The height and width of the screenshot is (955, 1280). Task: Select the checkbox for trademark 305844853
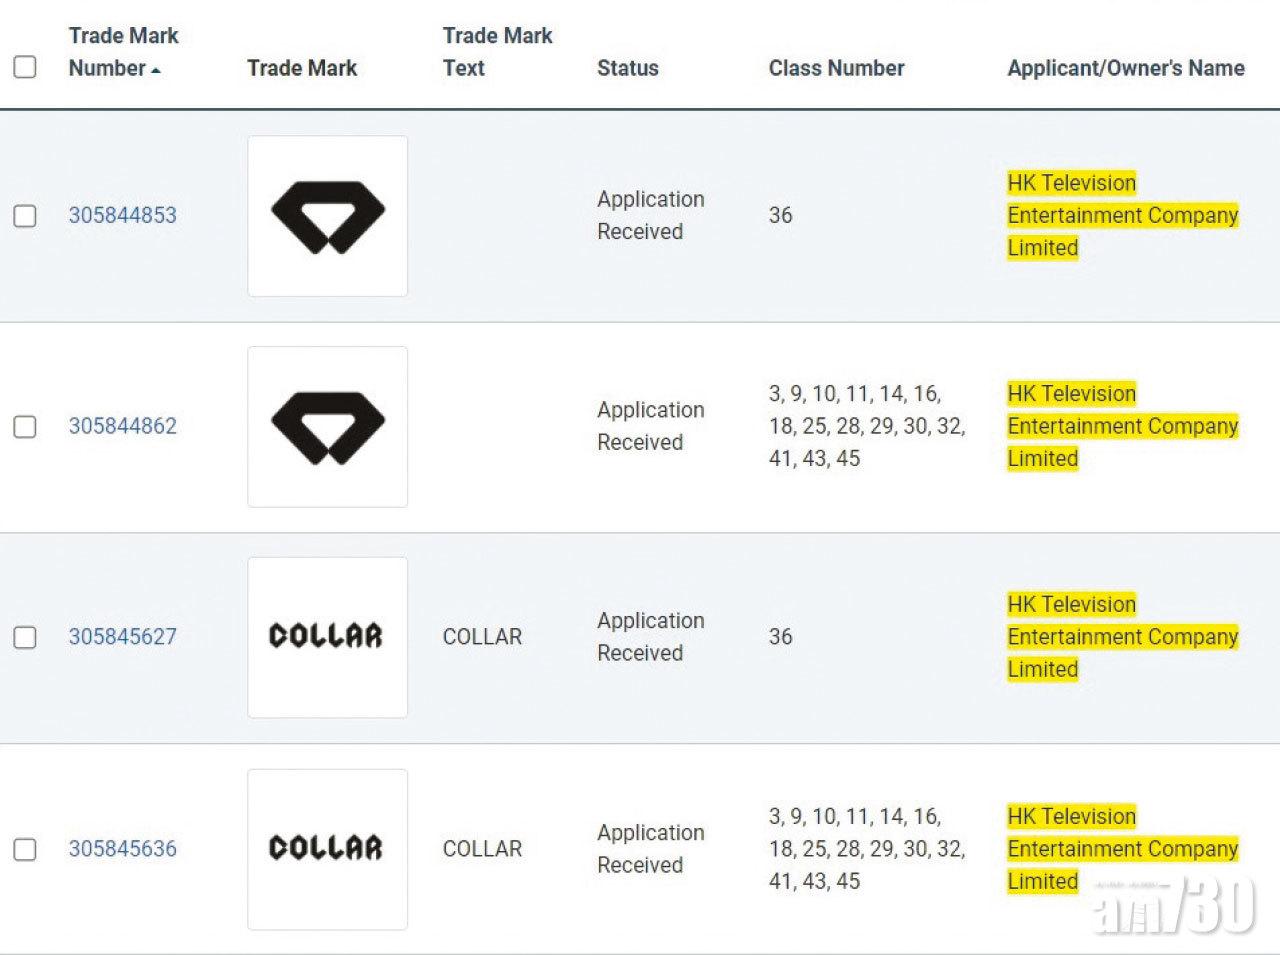pos(25,216)
